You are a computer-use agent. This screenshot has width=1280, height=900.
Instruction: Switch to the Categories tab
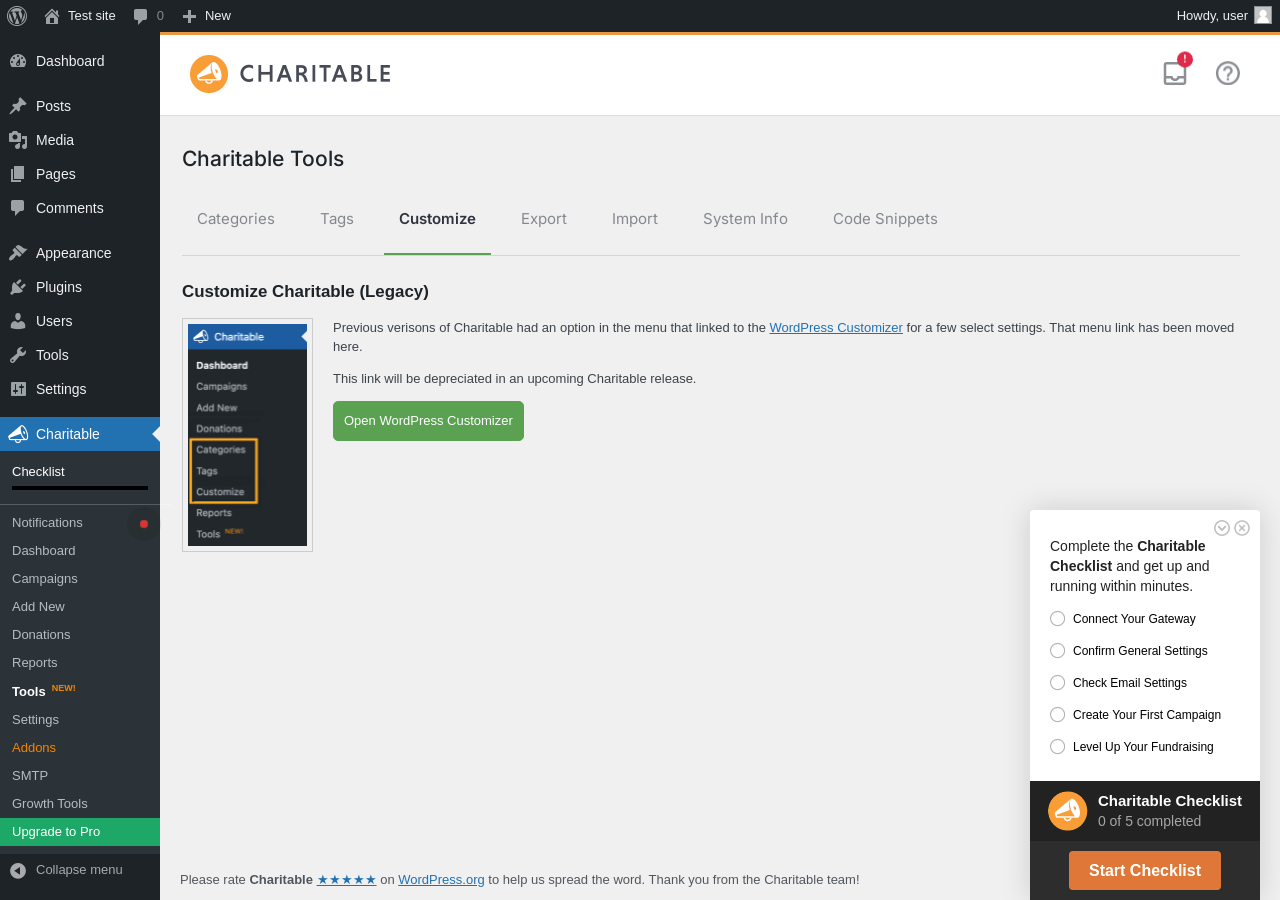[x=236, y=219]
